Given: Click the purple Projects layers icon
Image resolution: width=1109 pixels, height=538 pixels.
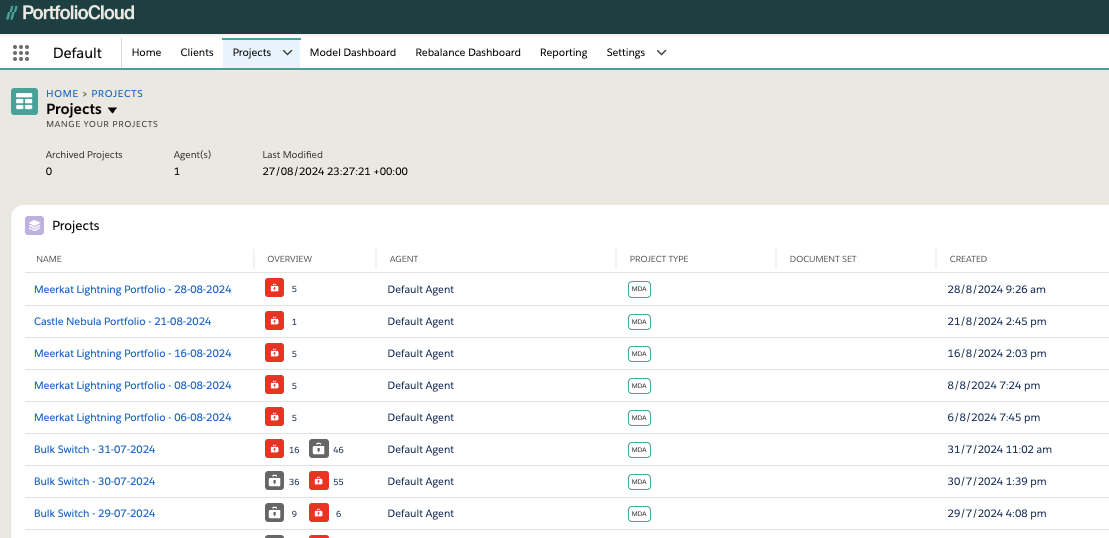Looking at the screenshot, I should 35,226.
